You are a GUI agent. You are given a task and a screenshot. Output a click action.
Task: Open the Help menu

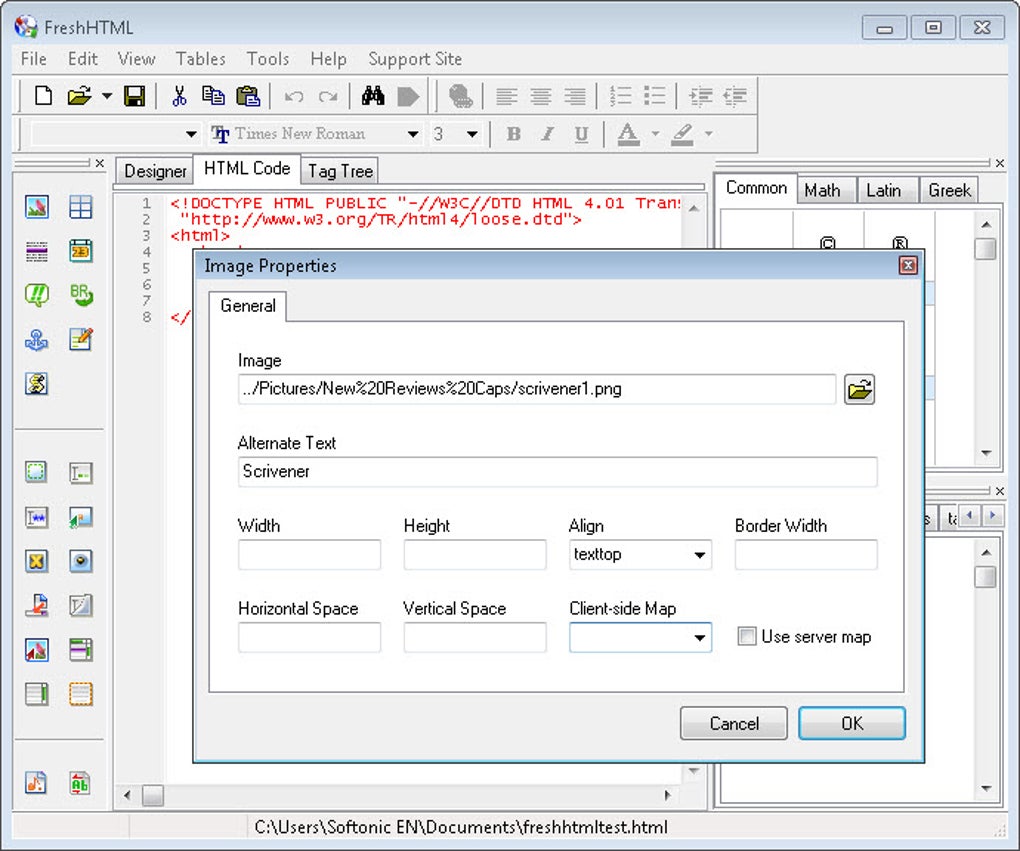coord(329,59)
